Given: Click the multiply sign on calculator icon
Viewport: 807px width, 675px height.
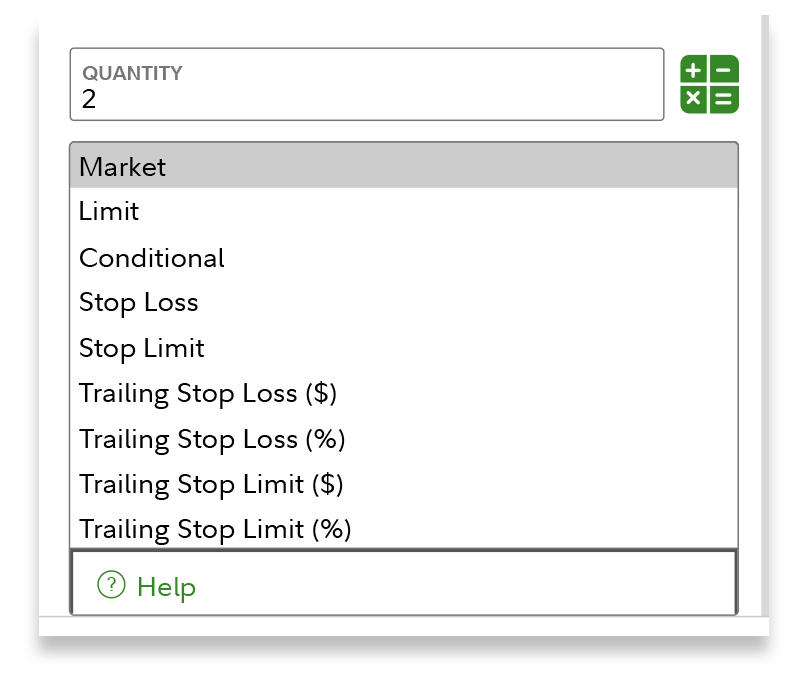Looking at the screenshot, I should click(x=695, y=98).
